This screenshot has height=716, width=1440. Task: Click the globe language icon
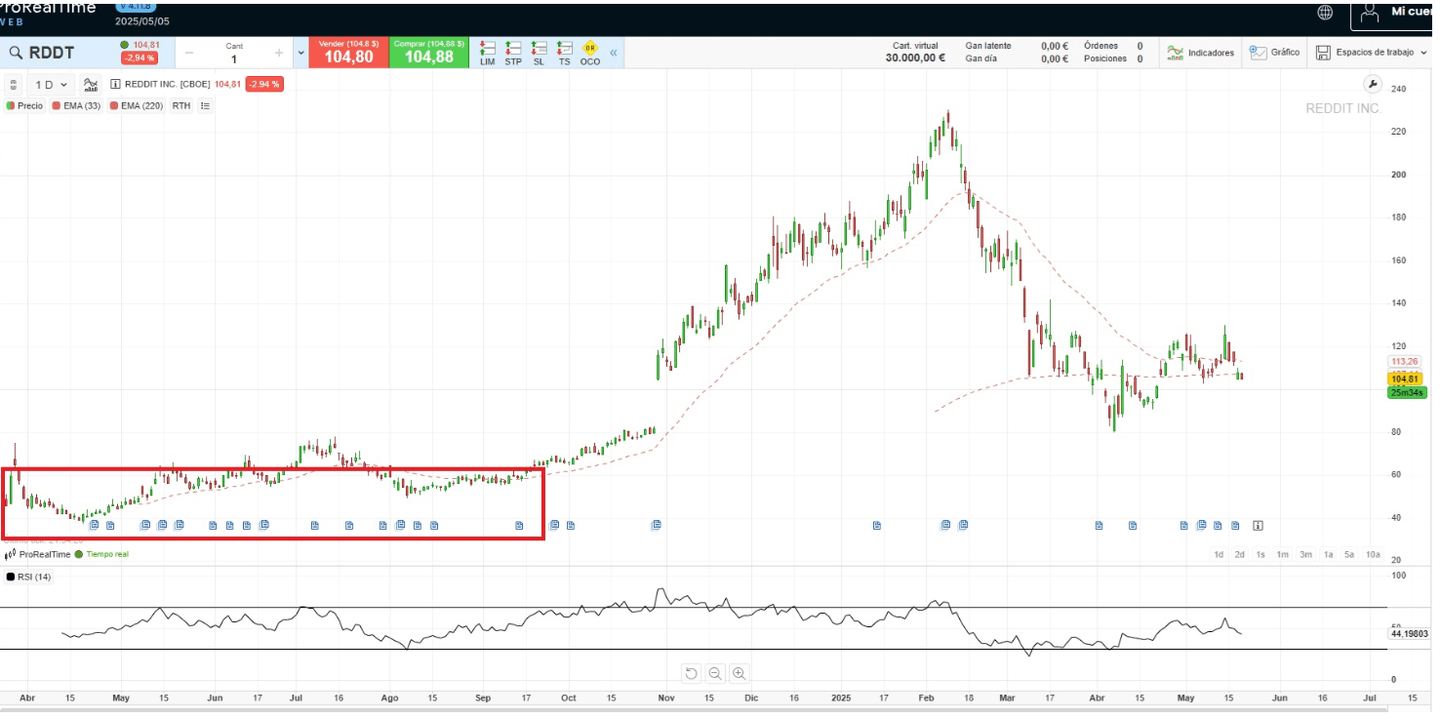pyautogui.click(x=1325, y=12)
